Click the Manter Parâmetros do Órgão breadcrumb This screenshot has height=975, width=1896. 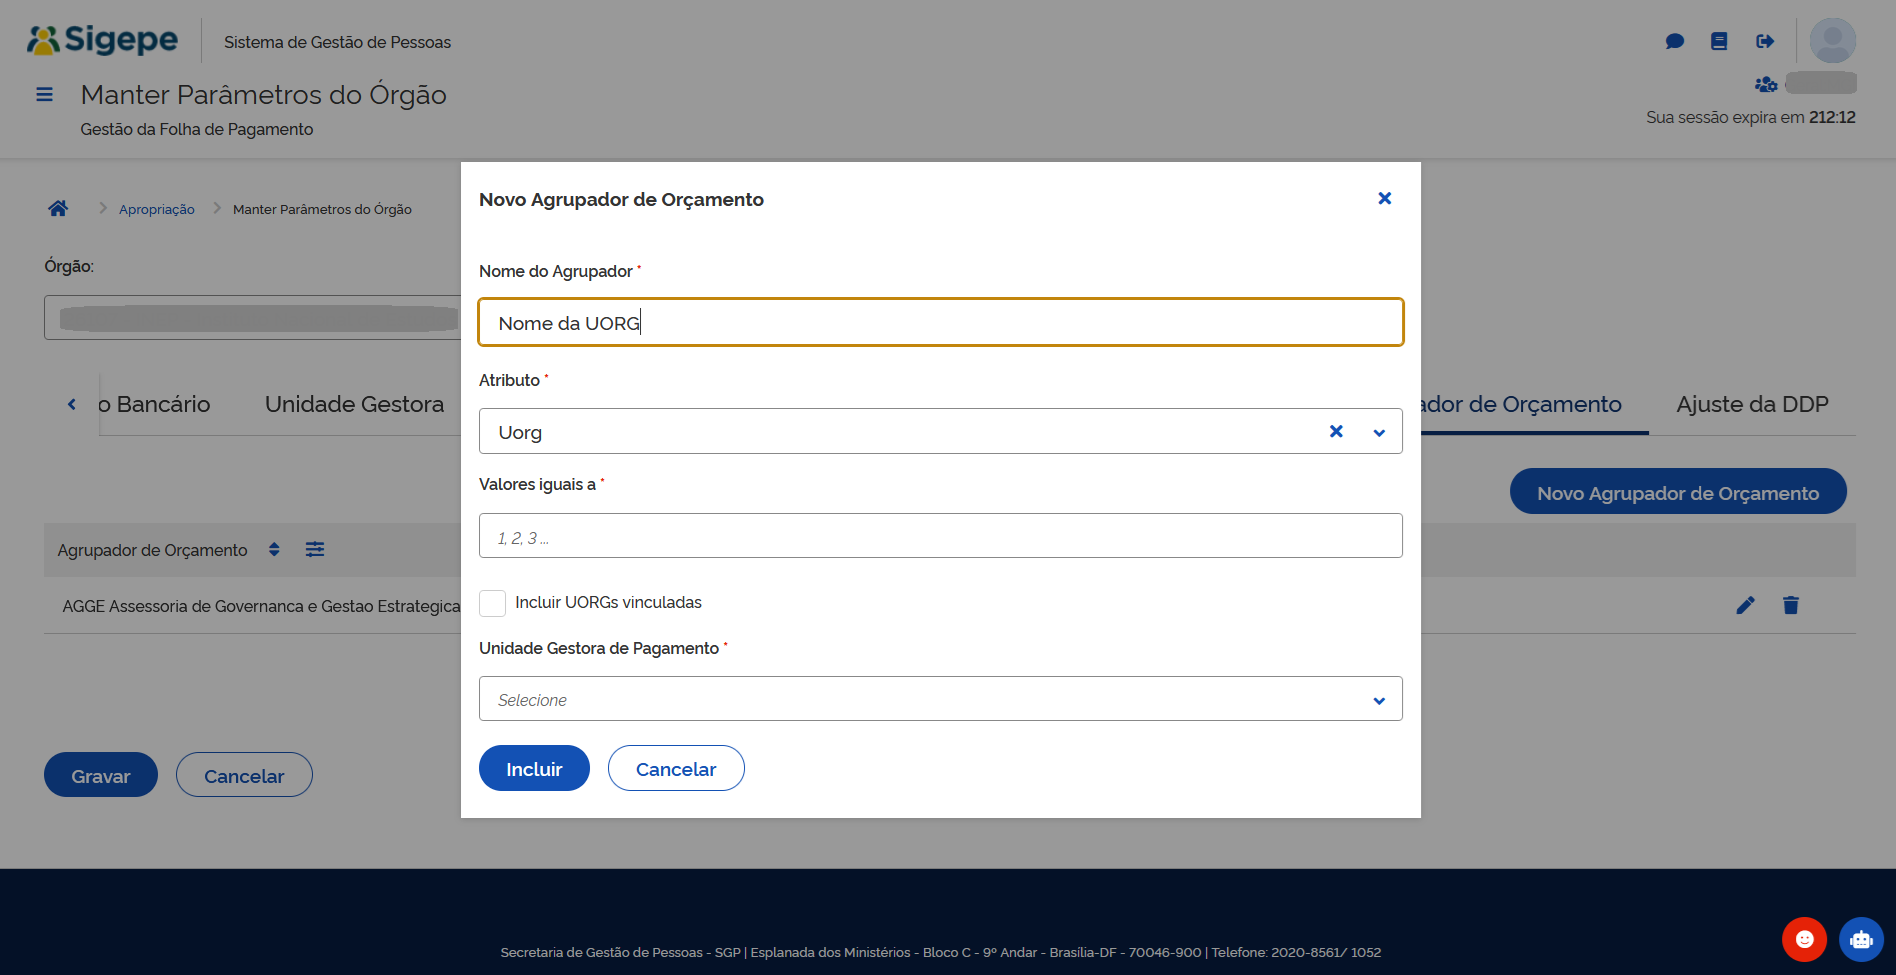coord(322,209)
